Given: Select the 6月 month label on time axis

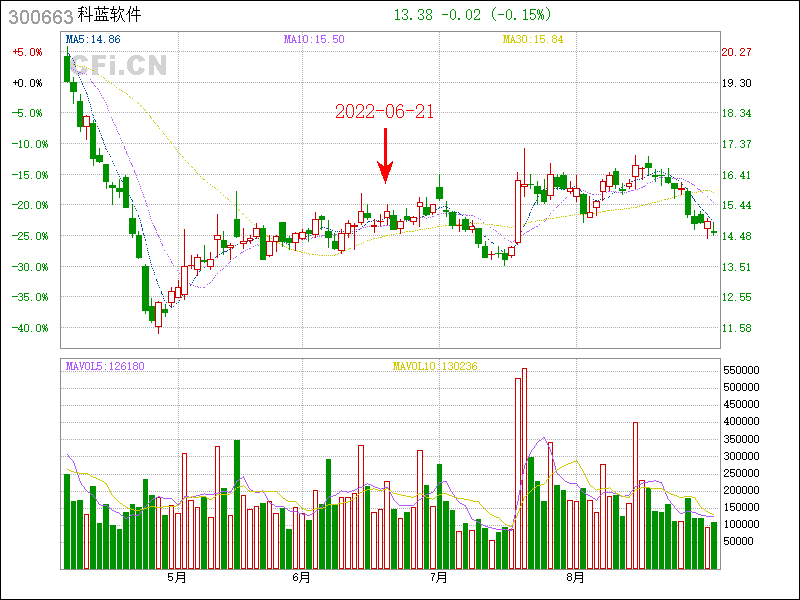Looking at the screenshot, I should [302, 578].
